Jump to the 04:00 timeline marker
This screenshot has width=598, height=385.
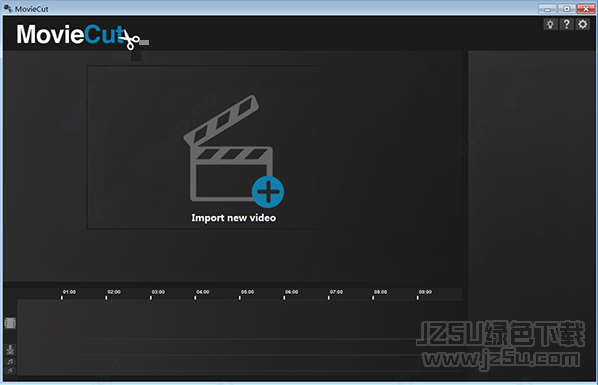tap(203, 292)
